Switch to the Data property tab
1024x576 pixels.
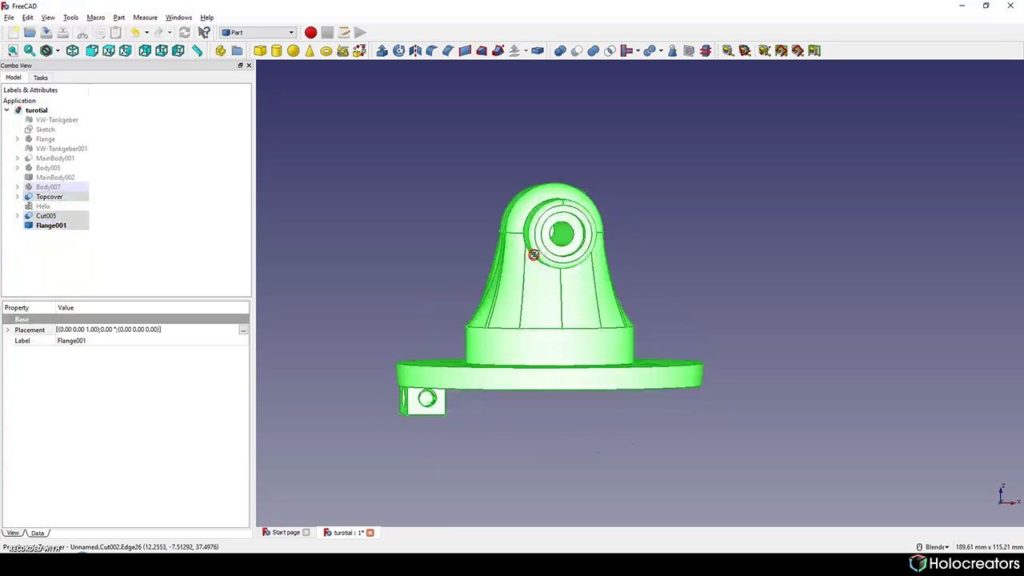(x=37, y=534)
